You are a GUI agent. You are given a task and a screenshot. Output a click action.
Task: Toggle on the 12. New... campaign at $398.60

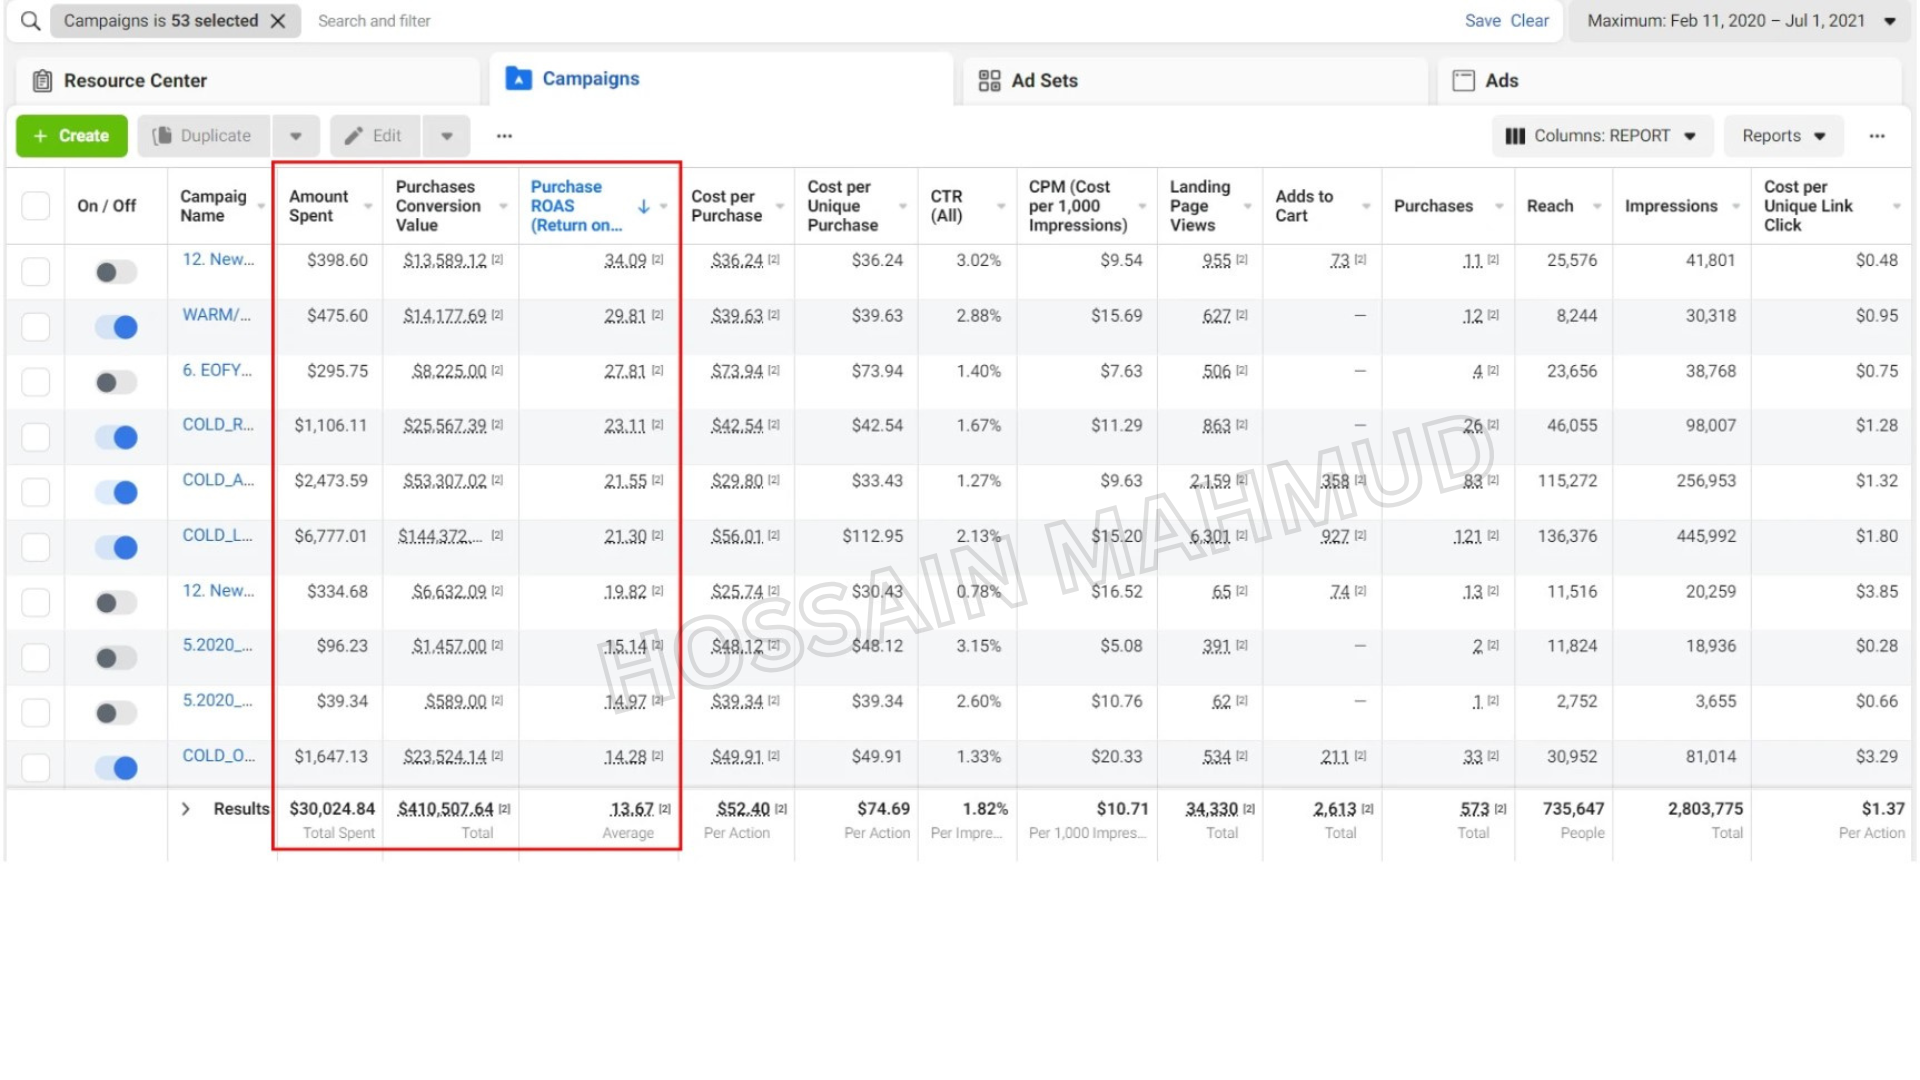click(115, 272)
